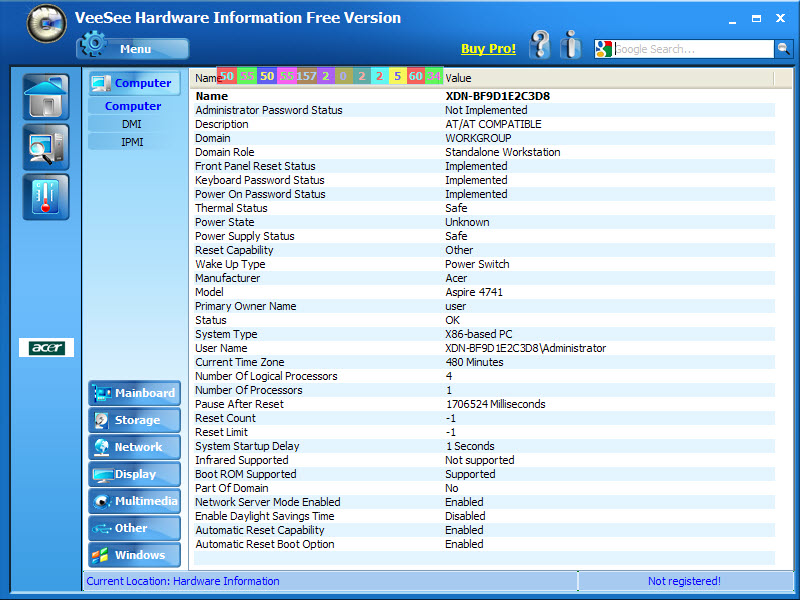Click the Windows category button
The height and width of the screenshot is (600, 800).
(x=135, y=556)
